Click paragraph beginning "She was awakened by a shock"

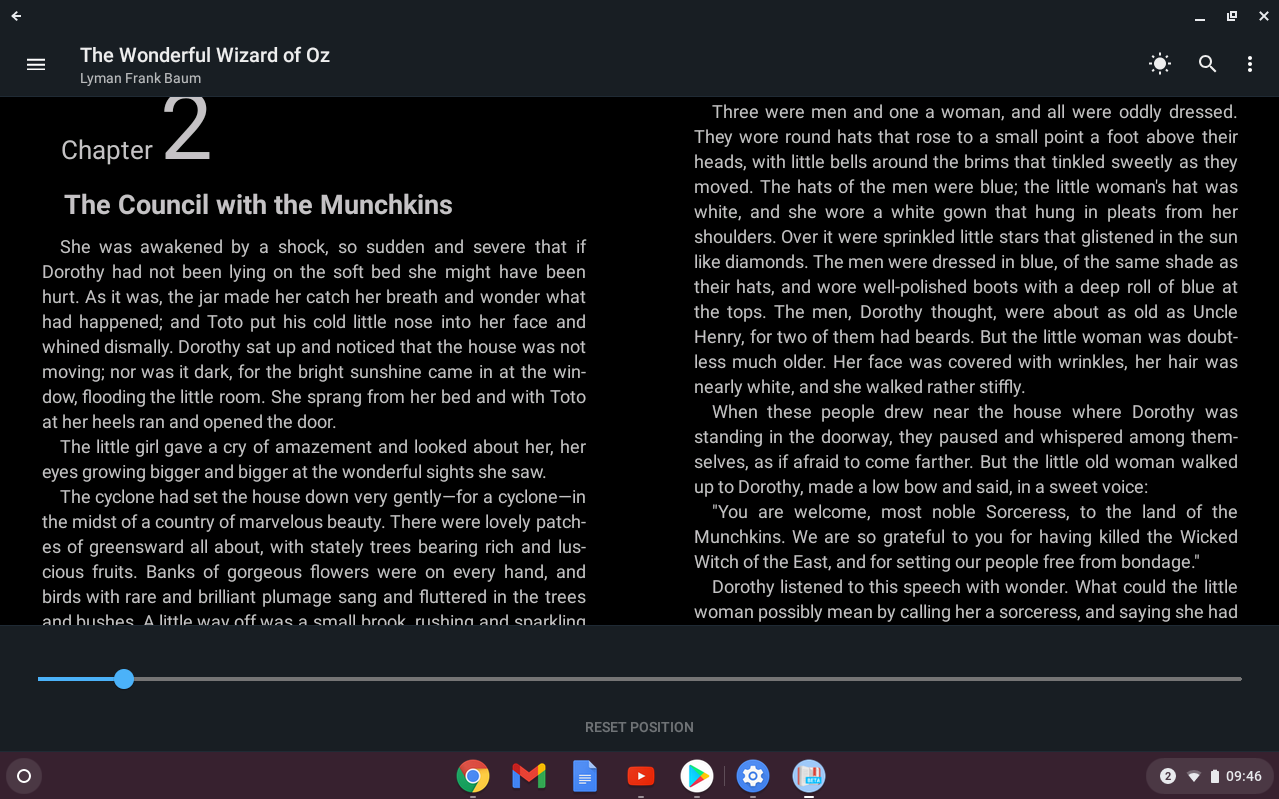click(314, 334)
